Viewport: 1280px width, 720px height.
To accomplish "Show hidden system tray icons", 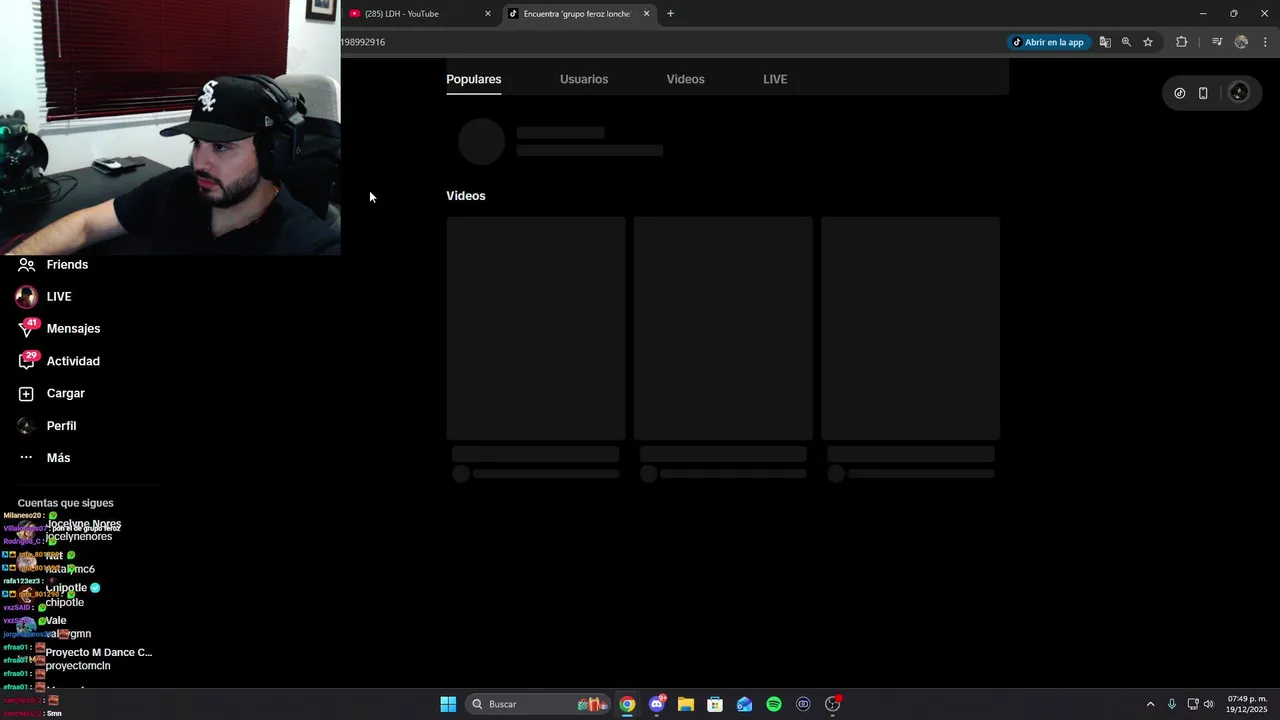I will point(1150,704).
